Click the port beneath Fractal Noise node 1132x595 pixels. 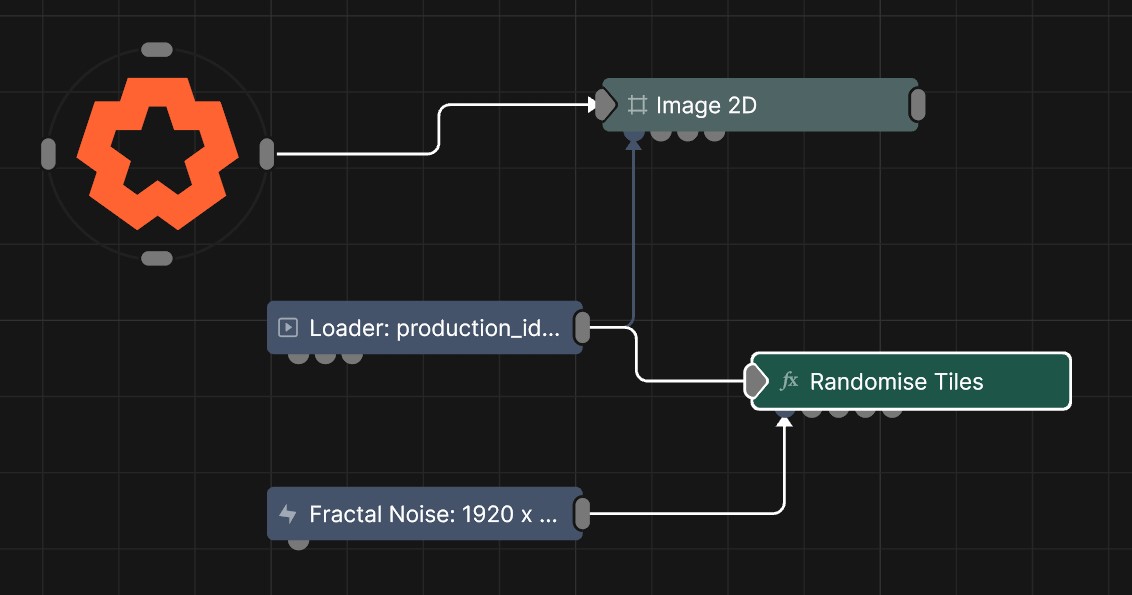coord(298,543)
